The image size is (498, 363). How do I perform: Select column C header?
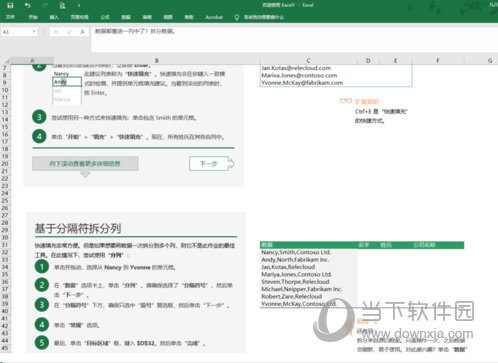pos(308,61)
